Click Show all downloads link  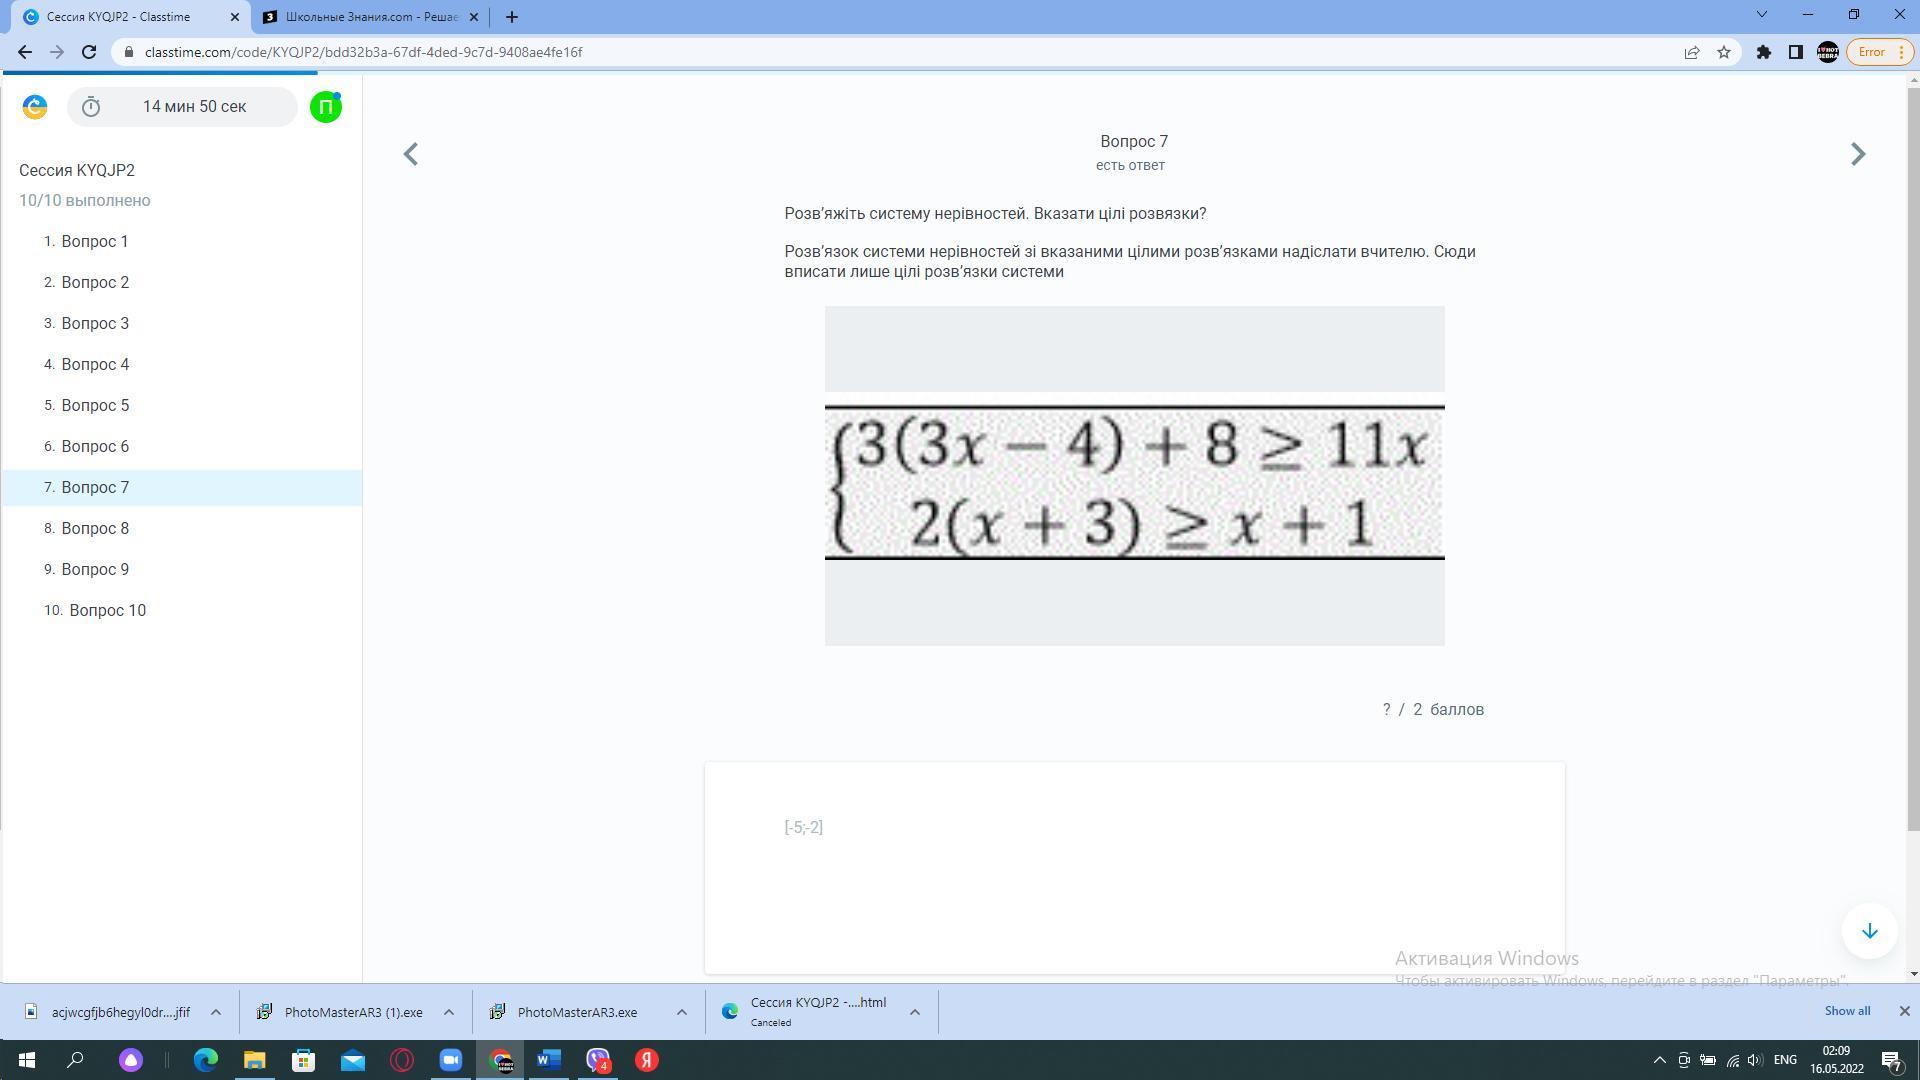tap(1846, 1011)
